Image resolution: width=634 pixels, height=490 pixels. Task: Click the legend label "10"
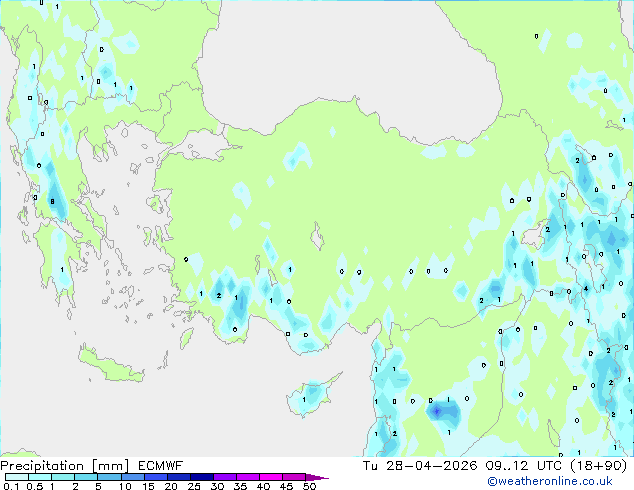click(125, 486)
